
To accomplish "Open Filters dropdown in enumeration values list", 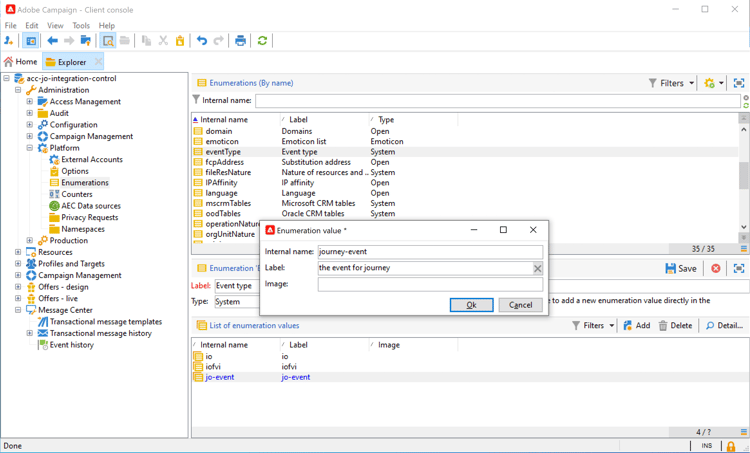I will pos(593,326).
